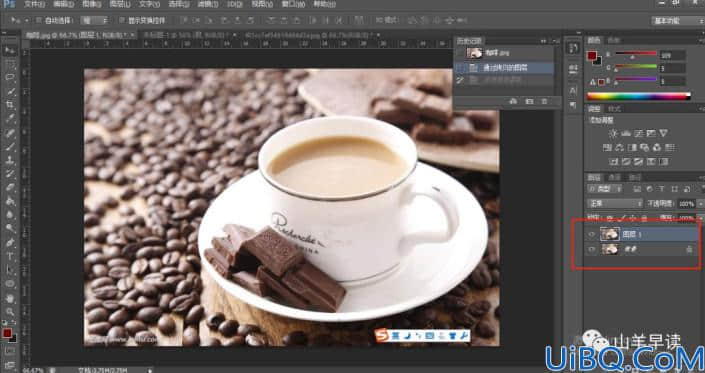Click the delete state trash icon in History panel

(544, 102)
